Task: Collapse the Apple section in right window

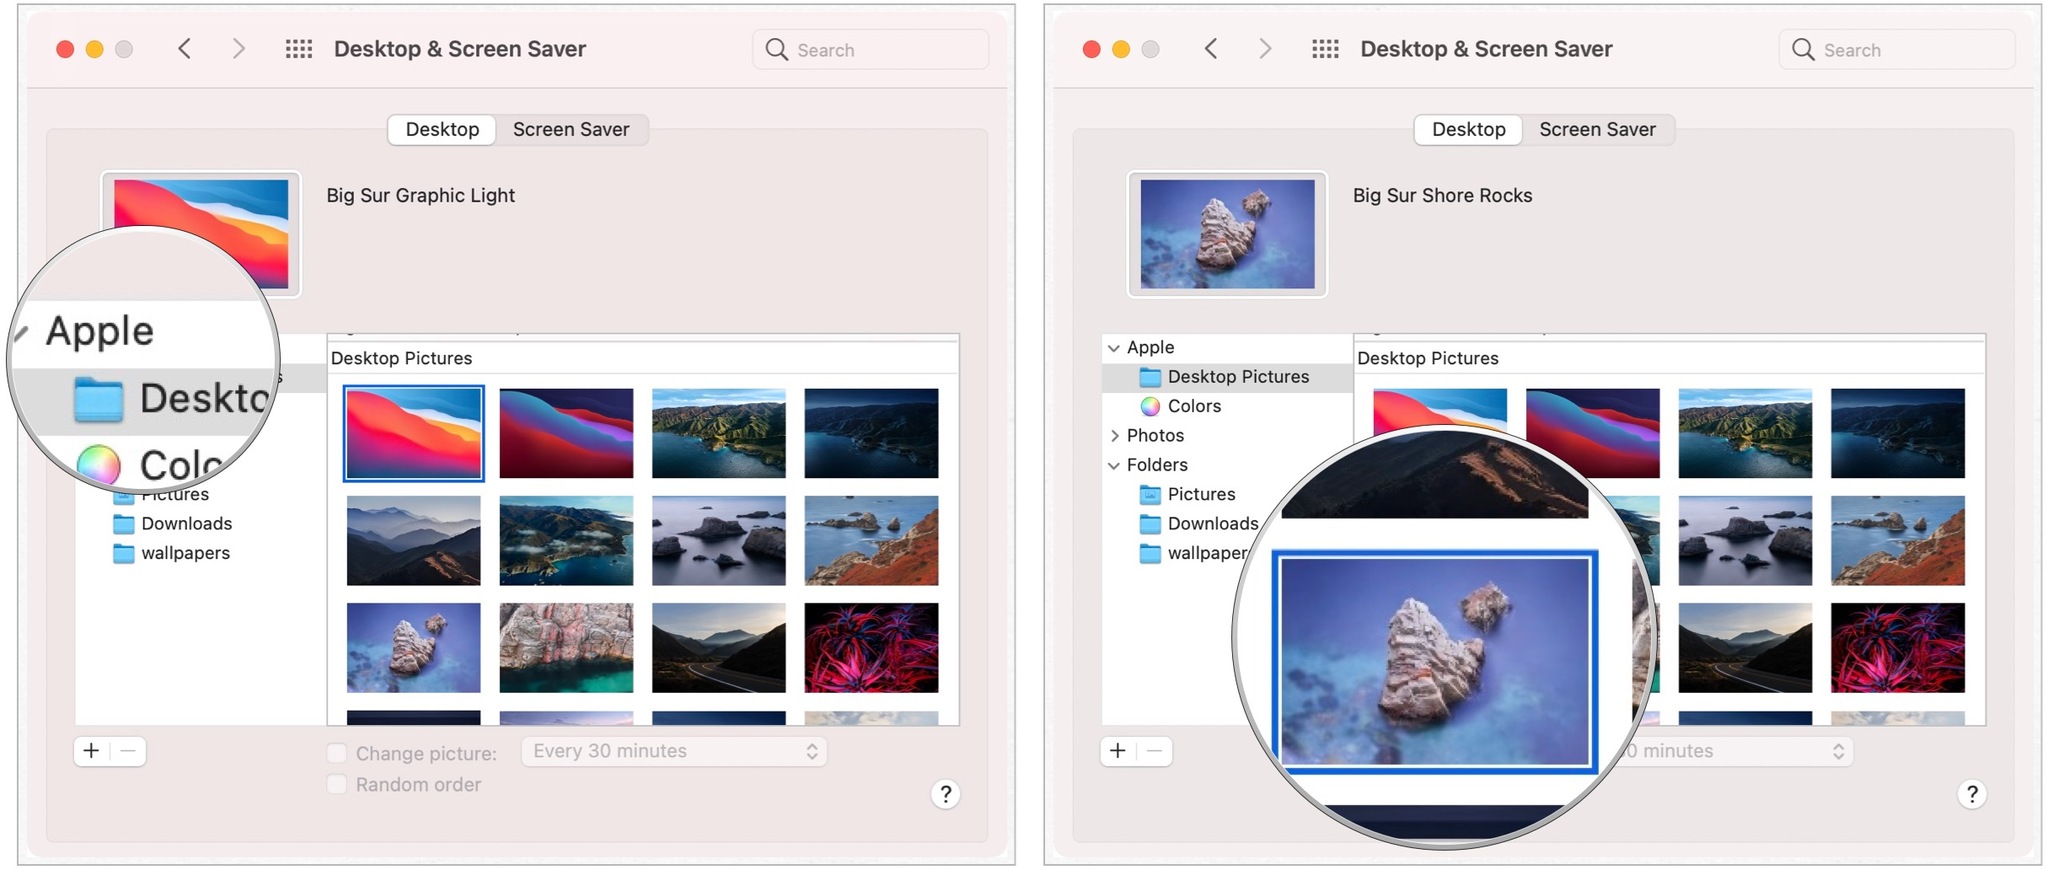Action: click(x=1114, y=348)
